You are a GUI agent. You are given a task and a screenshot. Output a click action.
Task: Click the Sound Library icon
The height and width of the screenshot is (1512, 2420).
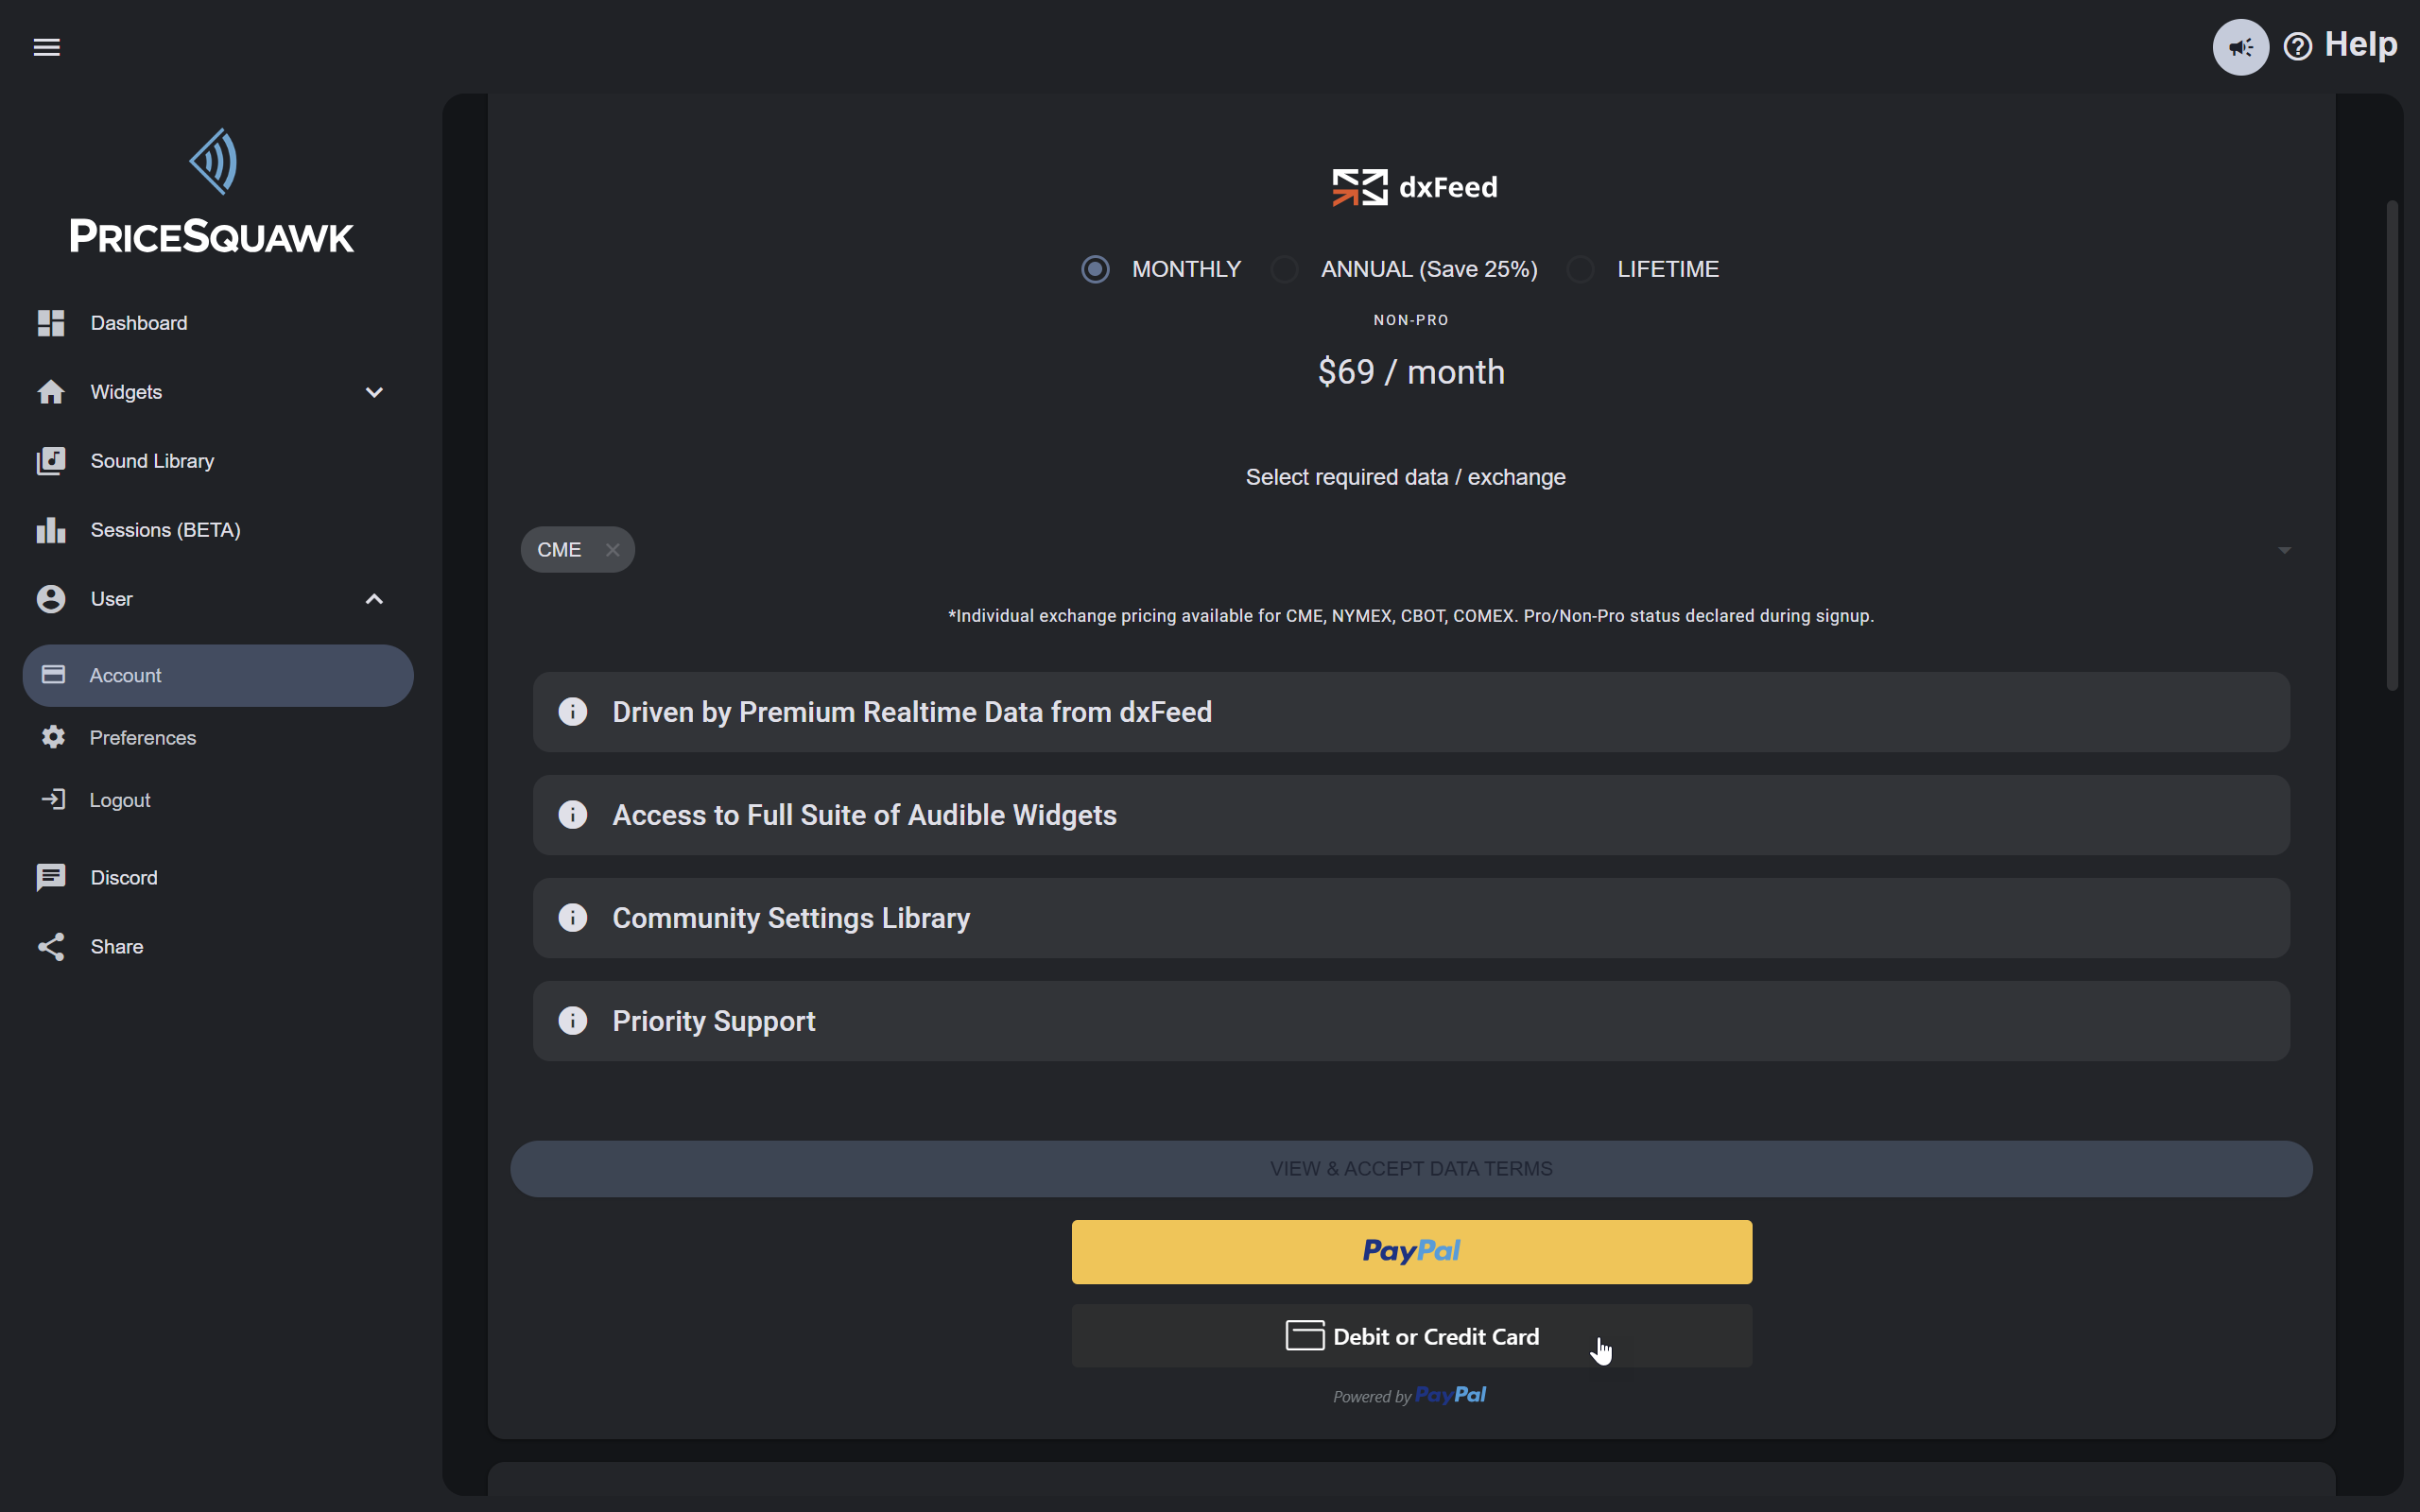click(51, 461)
